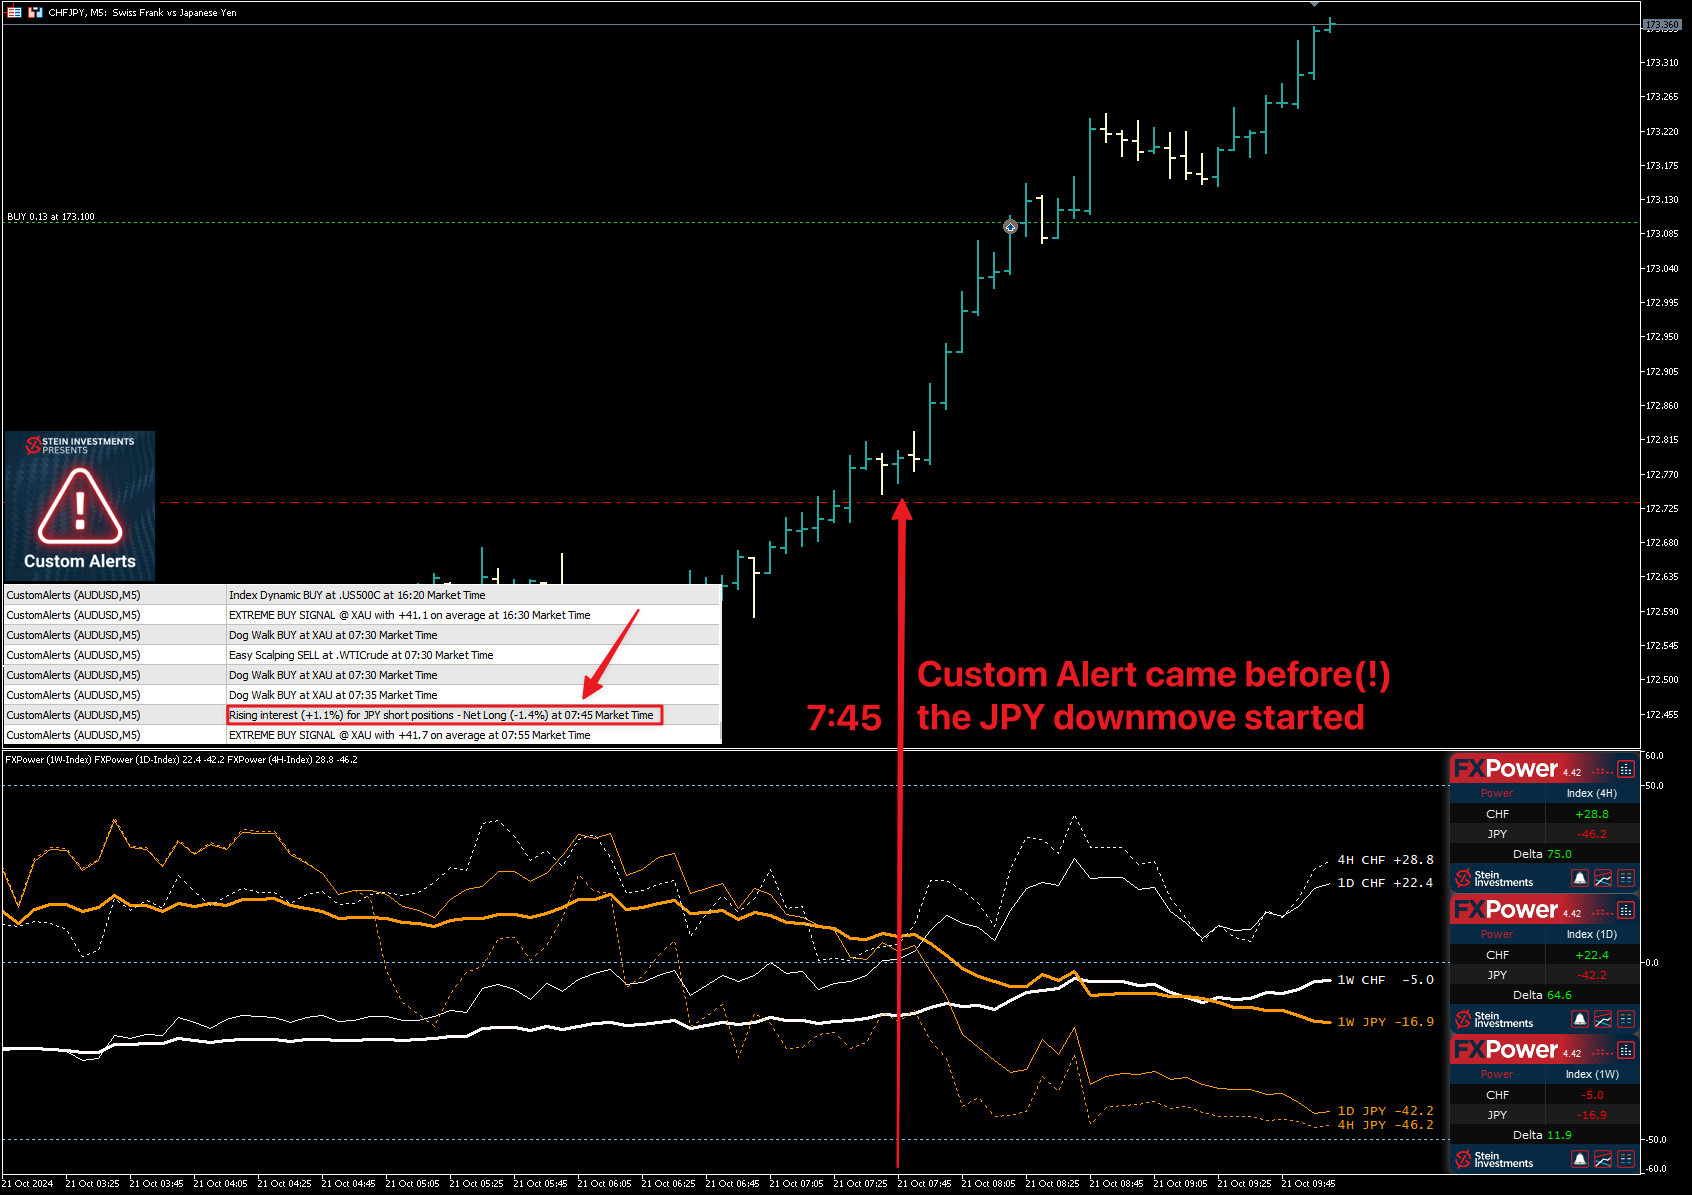Screen dimensions: 1692x1195
Task: Toggle chart lines icon in 1D FXPower panel
Action: pyautogui.click(x=1603, y=1019)
